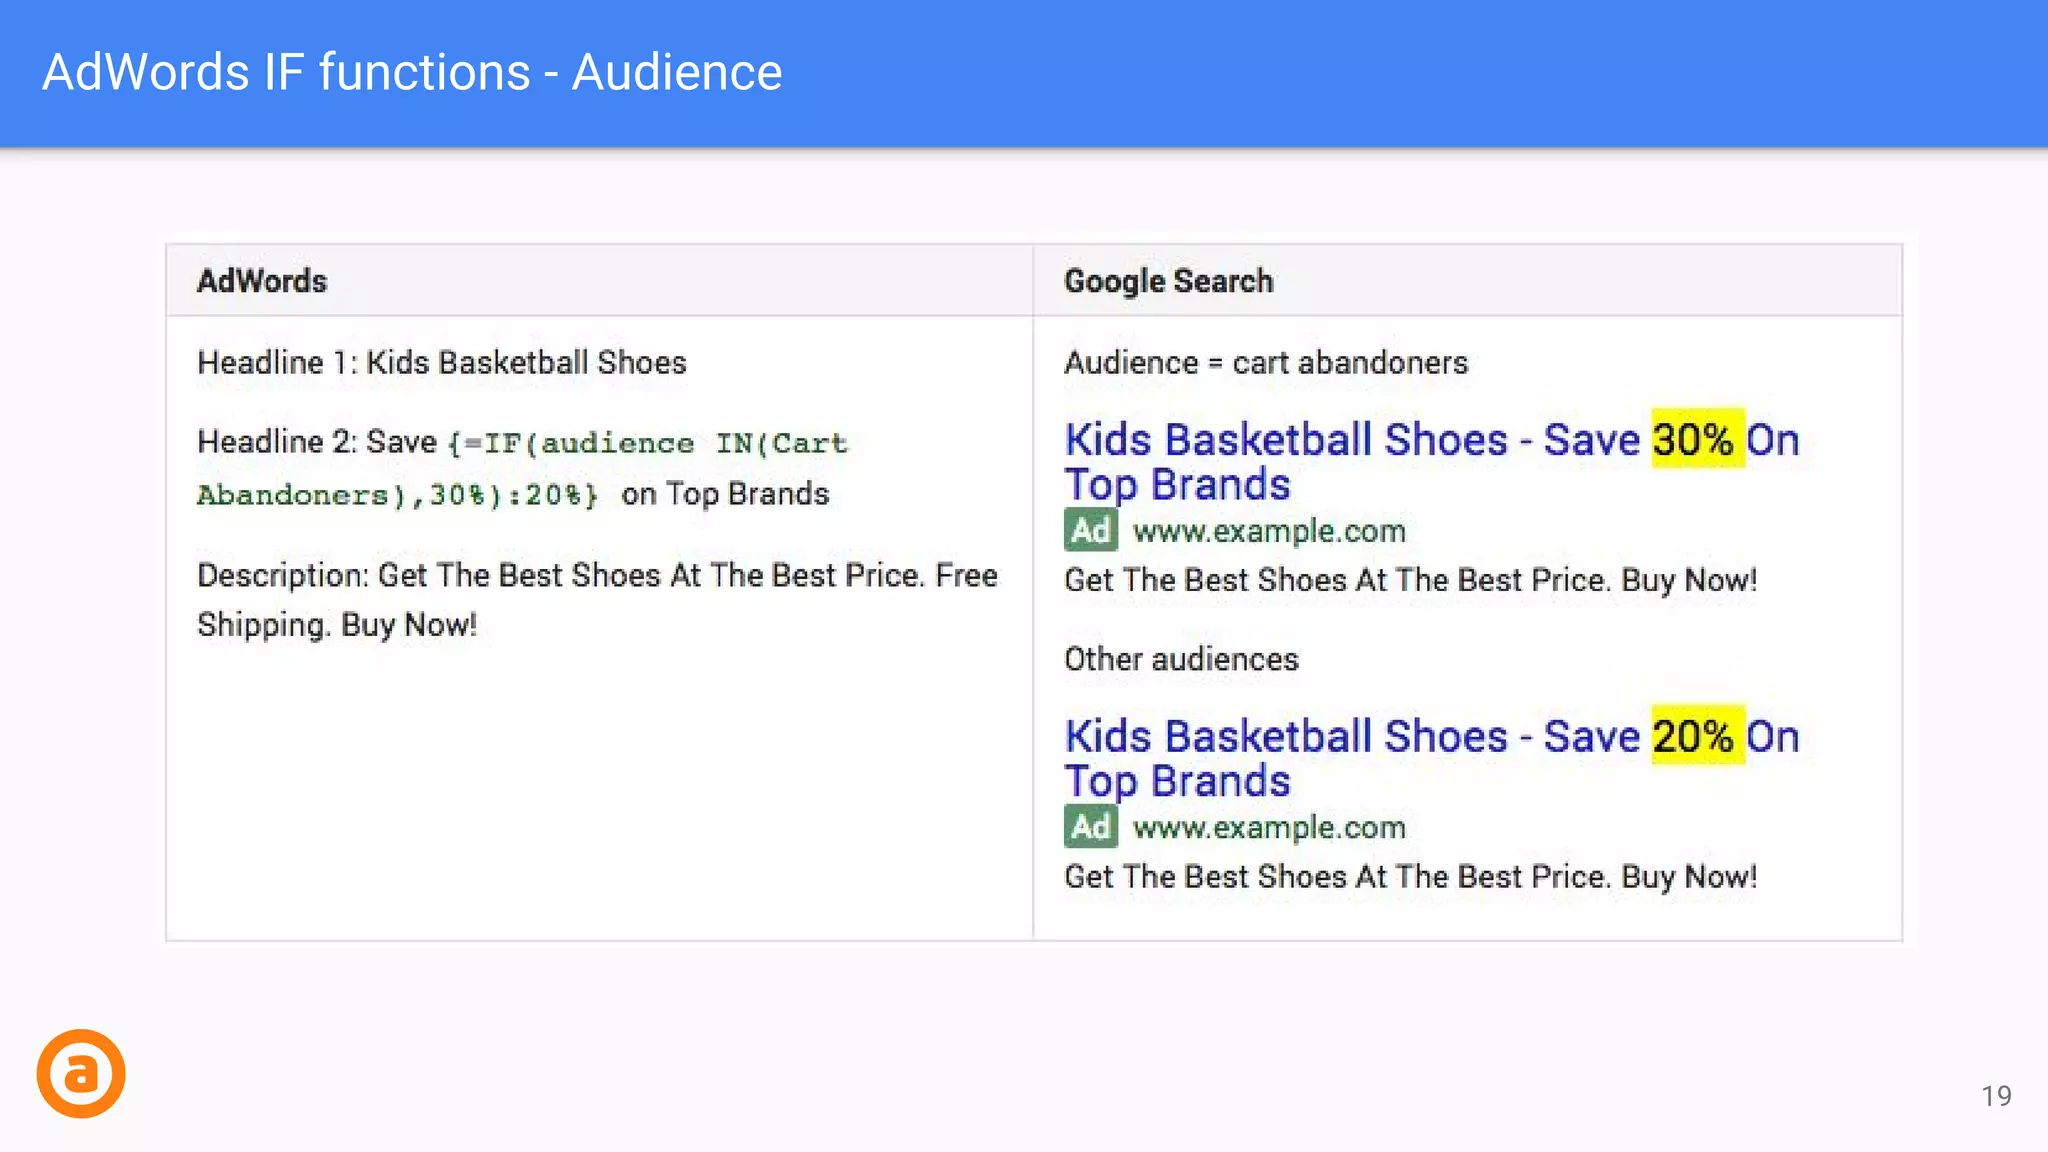Click the 'Other audiences' label
The width and height of the screenshot is (2048, 1152).
[1181, 659]
